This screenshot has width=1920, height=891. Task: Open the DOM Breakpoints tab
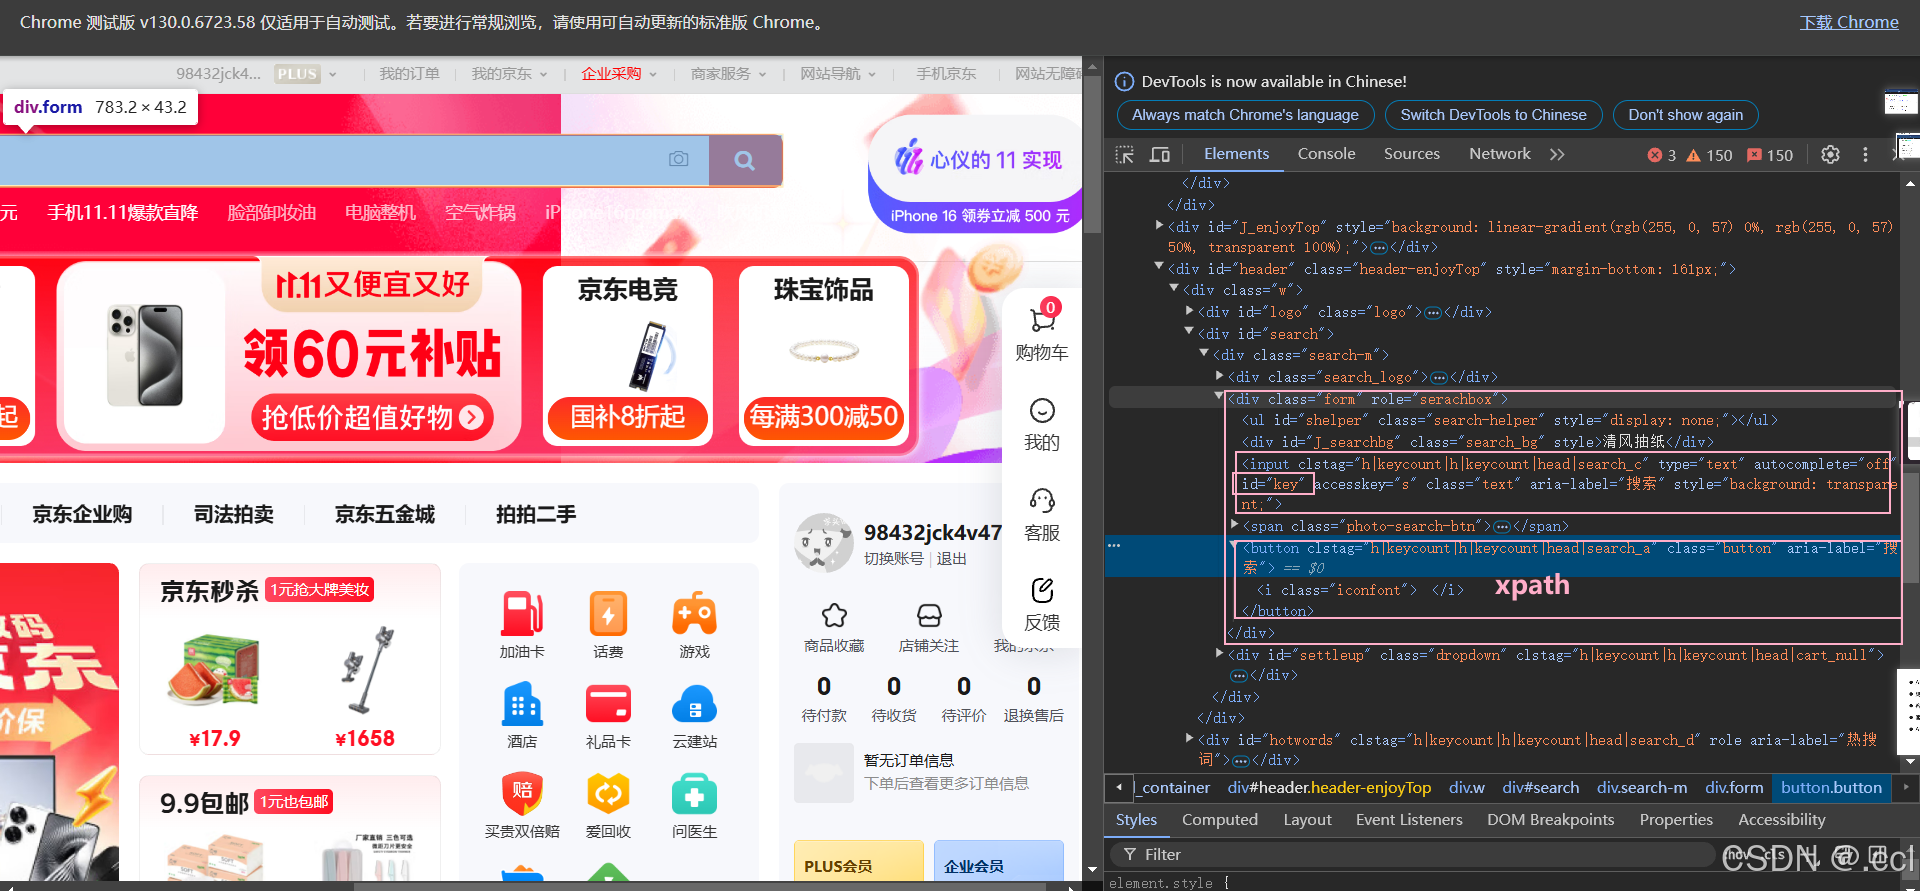[1550, 820]
